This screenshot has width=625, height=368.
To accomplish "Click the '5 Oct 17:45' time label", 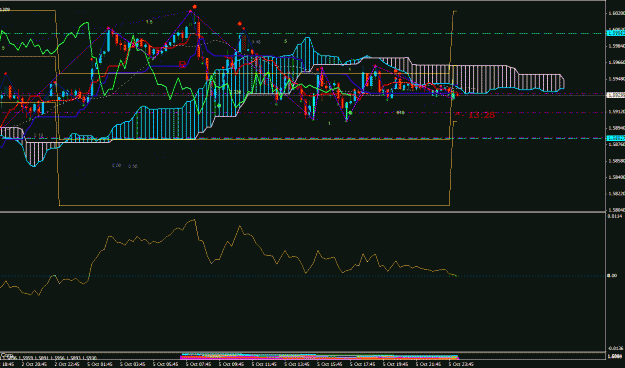I will 362,364.
